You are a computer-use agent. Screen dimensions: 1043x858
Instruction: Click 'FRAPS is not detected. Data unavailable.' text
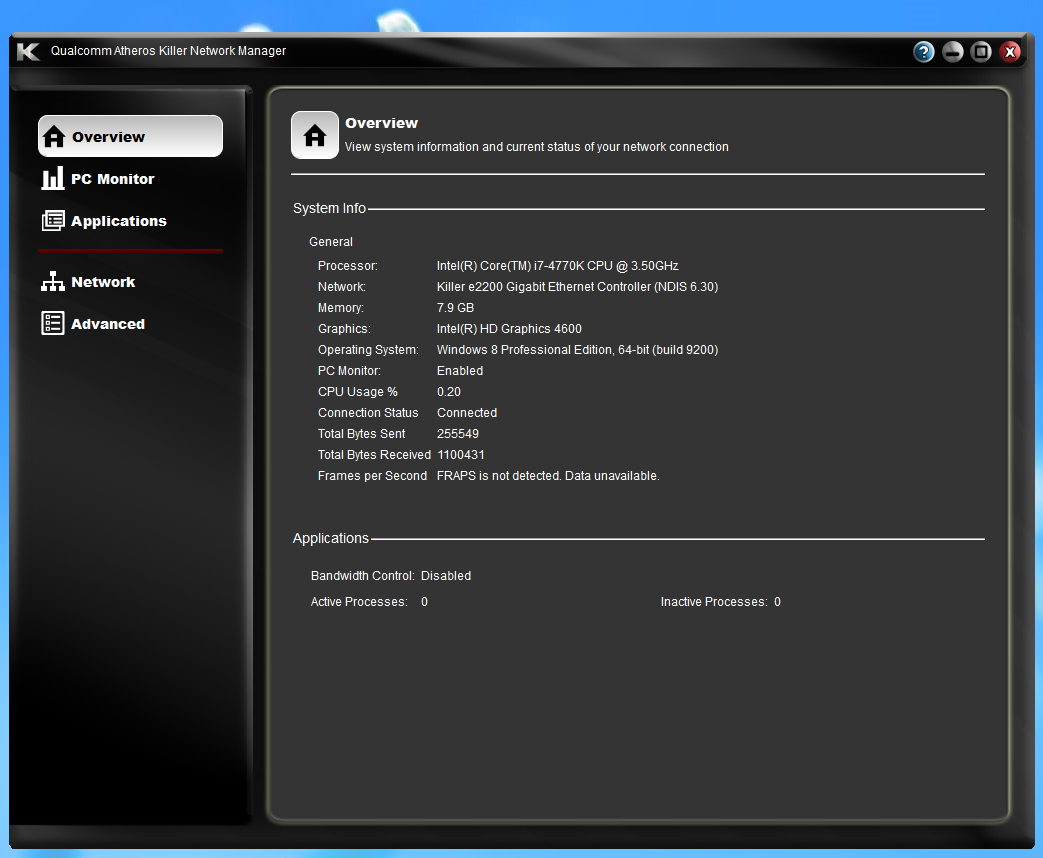pyautogui.click(x=548, y=476)
